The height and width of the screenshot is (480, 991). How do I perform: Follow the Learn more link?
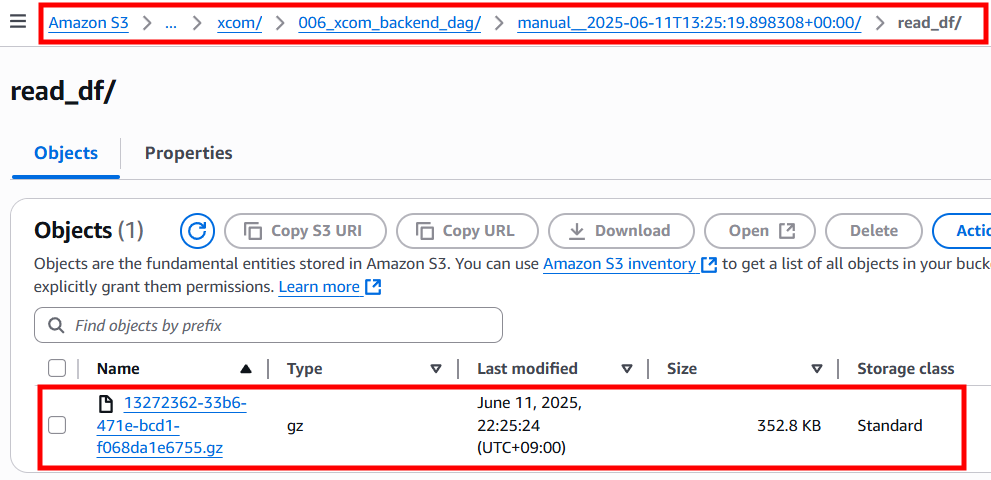click(321, 288)
